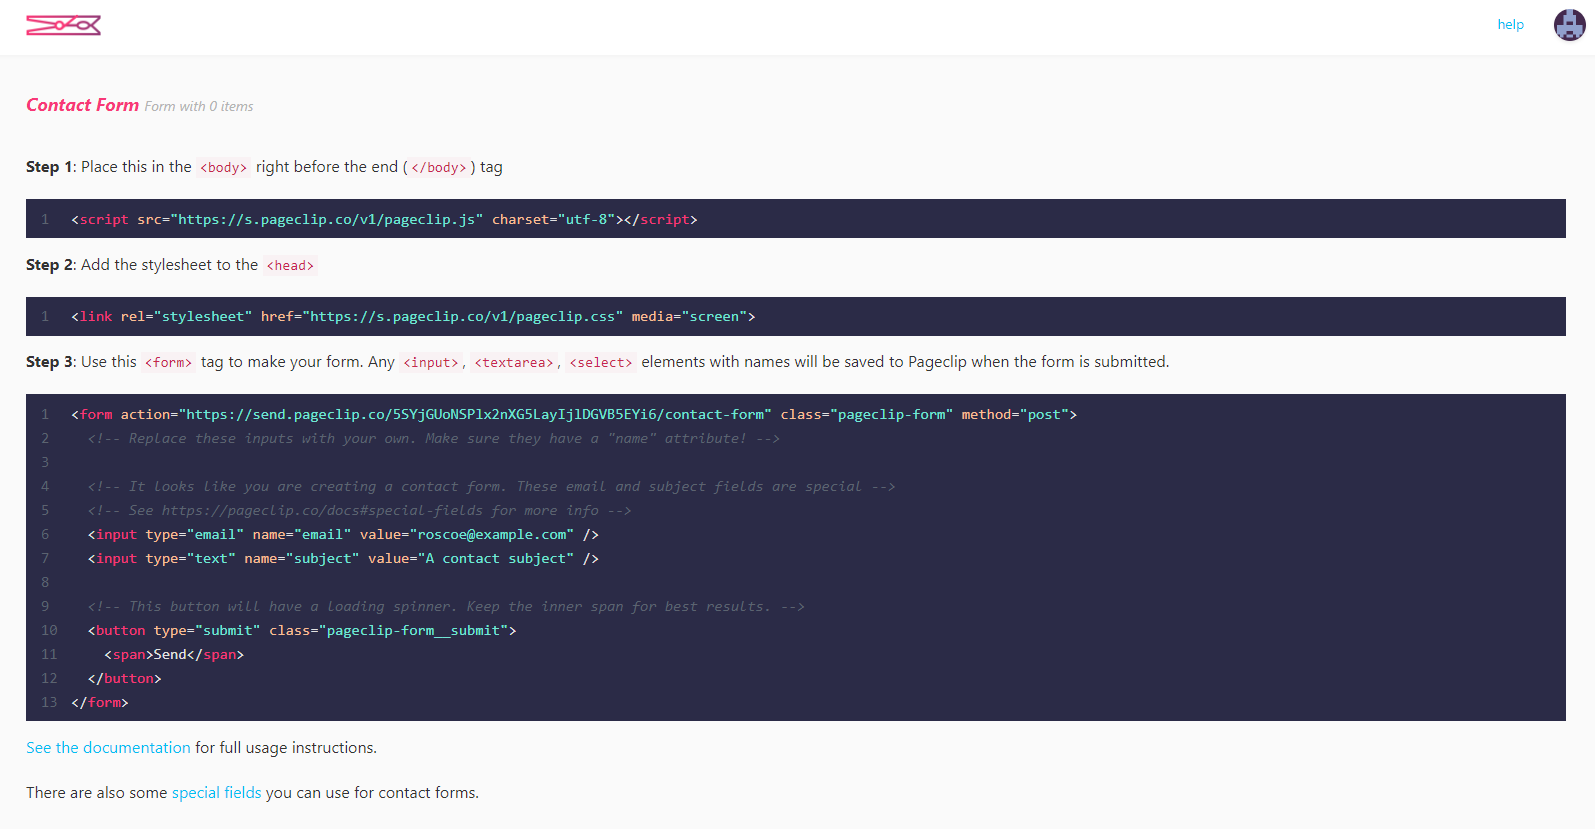Click the <input> inline code tag in Step 3
1595x829 pixels.
point(430,363)
